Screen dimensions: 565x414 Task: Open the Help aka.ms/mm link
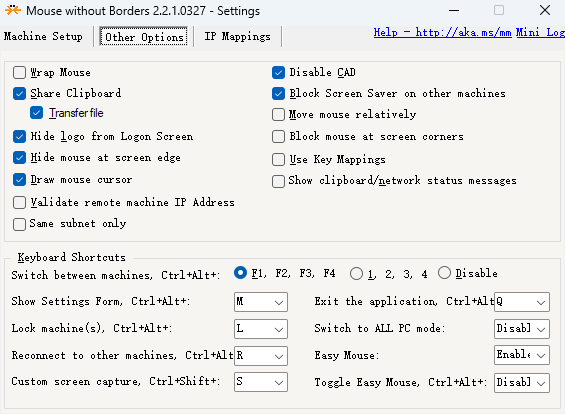(442, 32)
